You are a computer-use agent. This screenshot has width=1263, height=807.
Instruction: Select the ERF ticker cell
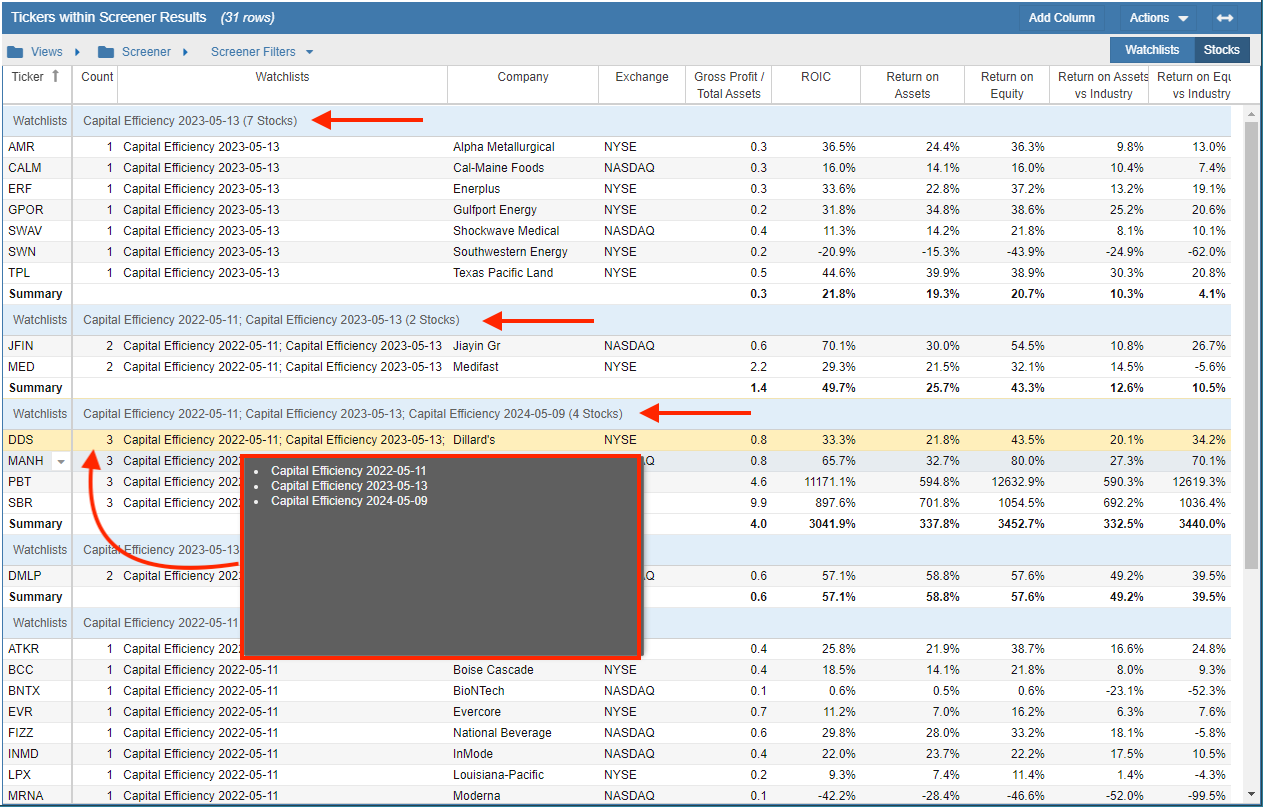coord(37,189)
